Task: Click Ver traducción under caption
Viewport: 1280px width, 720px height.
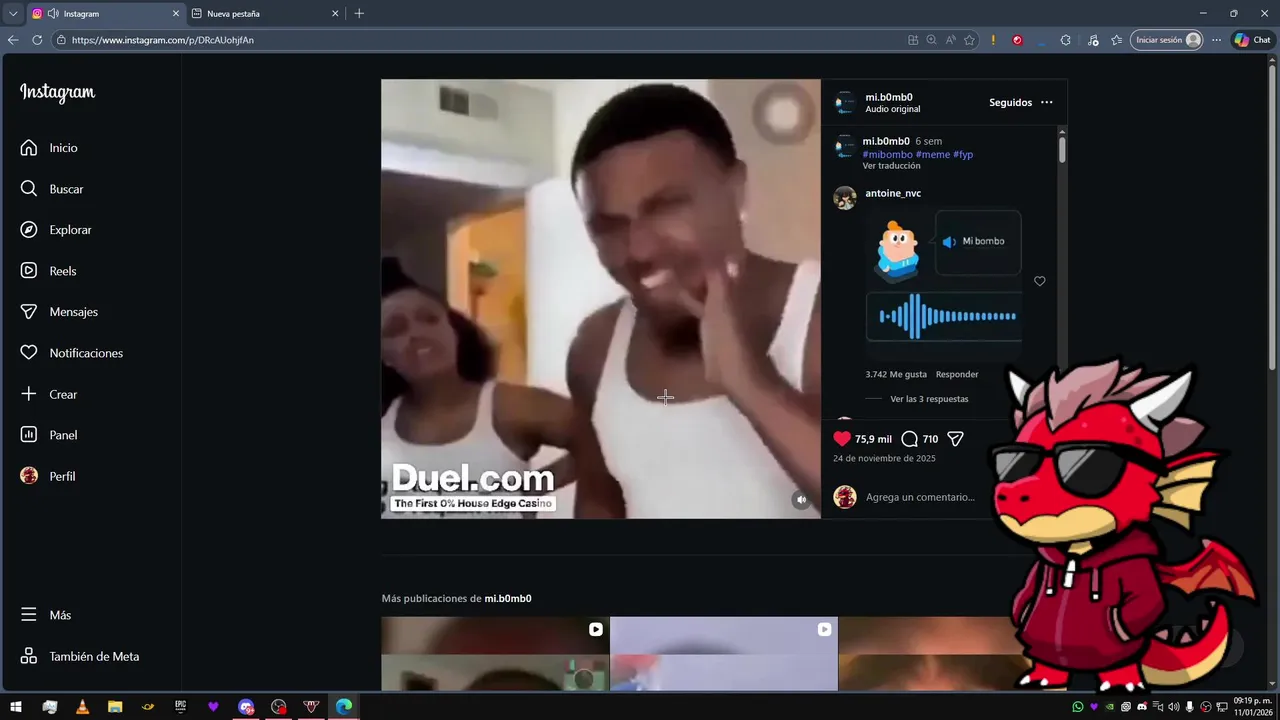Action: tap(891, 166)
